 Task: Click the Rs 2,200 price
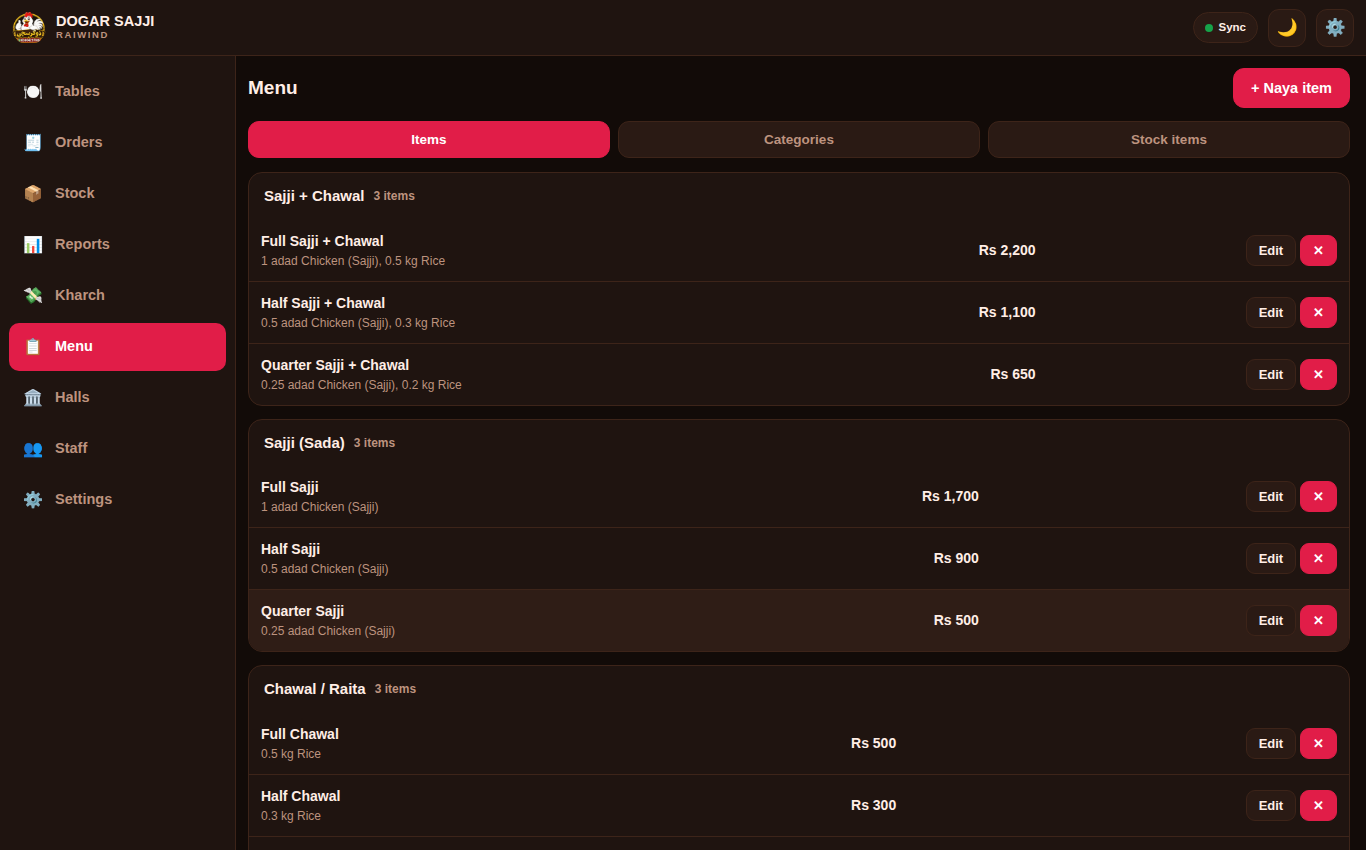[1007, 250]
